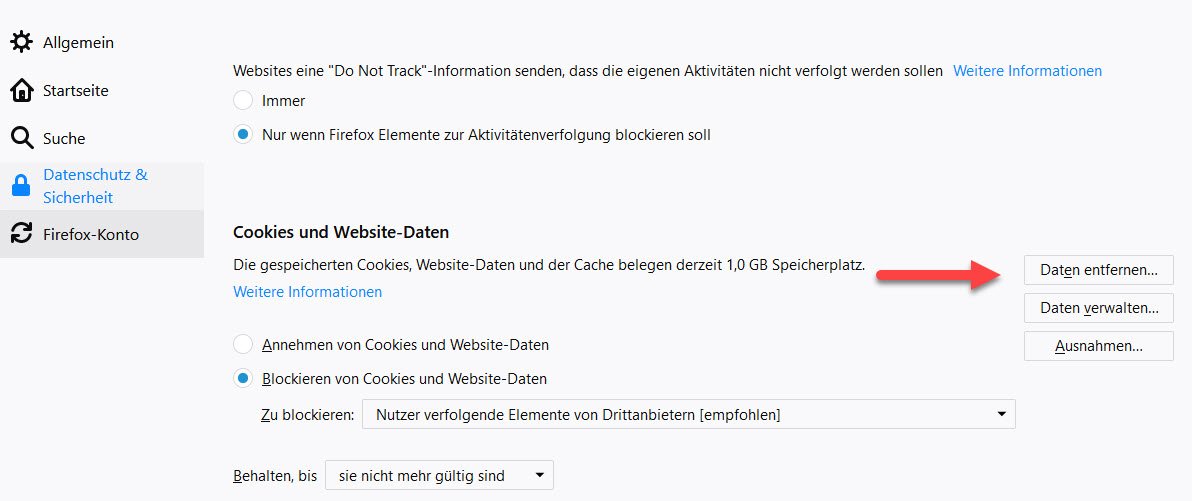Click the "Daten entfernen..." button
The height and width of the screenshot is (501, 1192).
[1098, 270]
